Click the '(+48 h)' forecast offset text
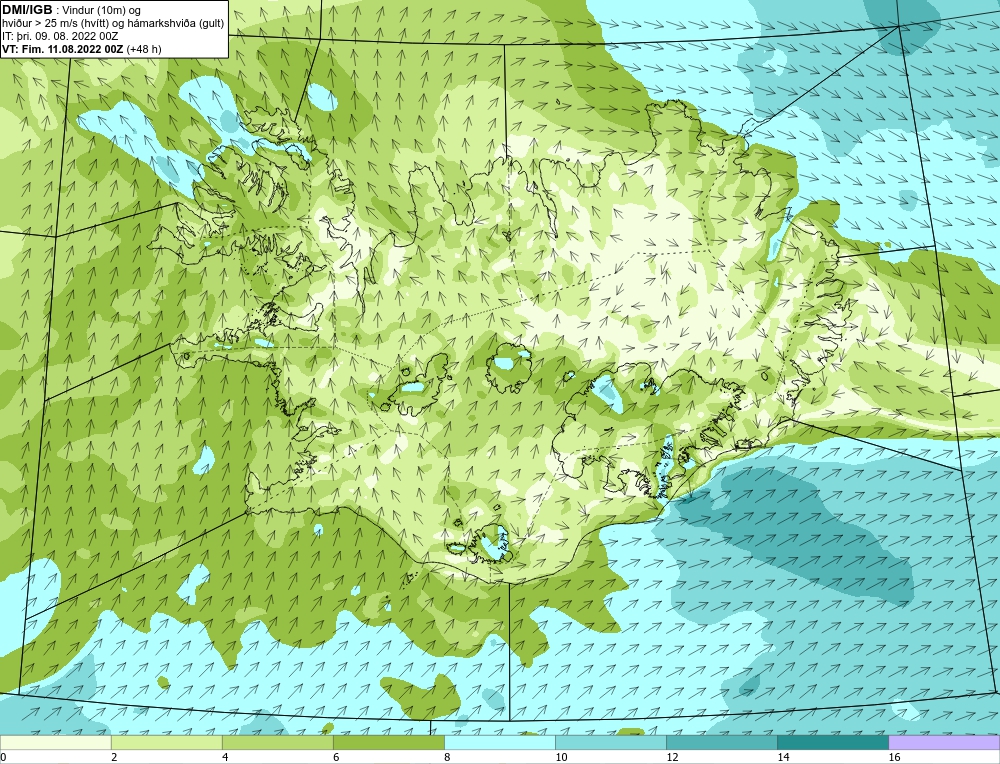This screenshot has height=764, width=1000. click(x=144, y=49)
